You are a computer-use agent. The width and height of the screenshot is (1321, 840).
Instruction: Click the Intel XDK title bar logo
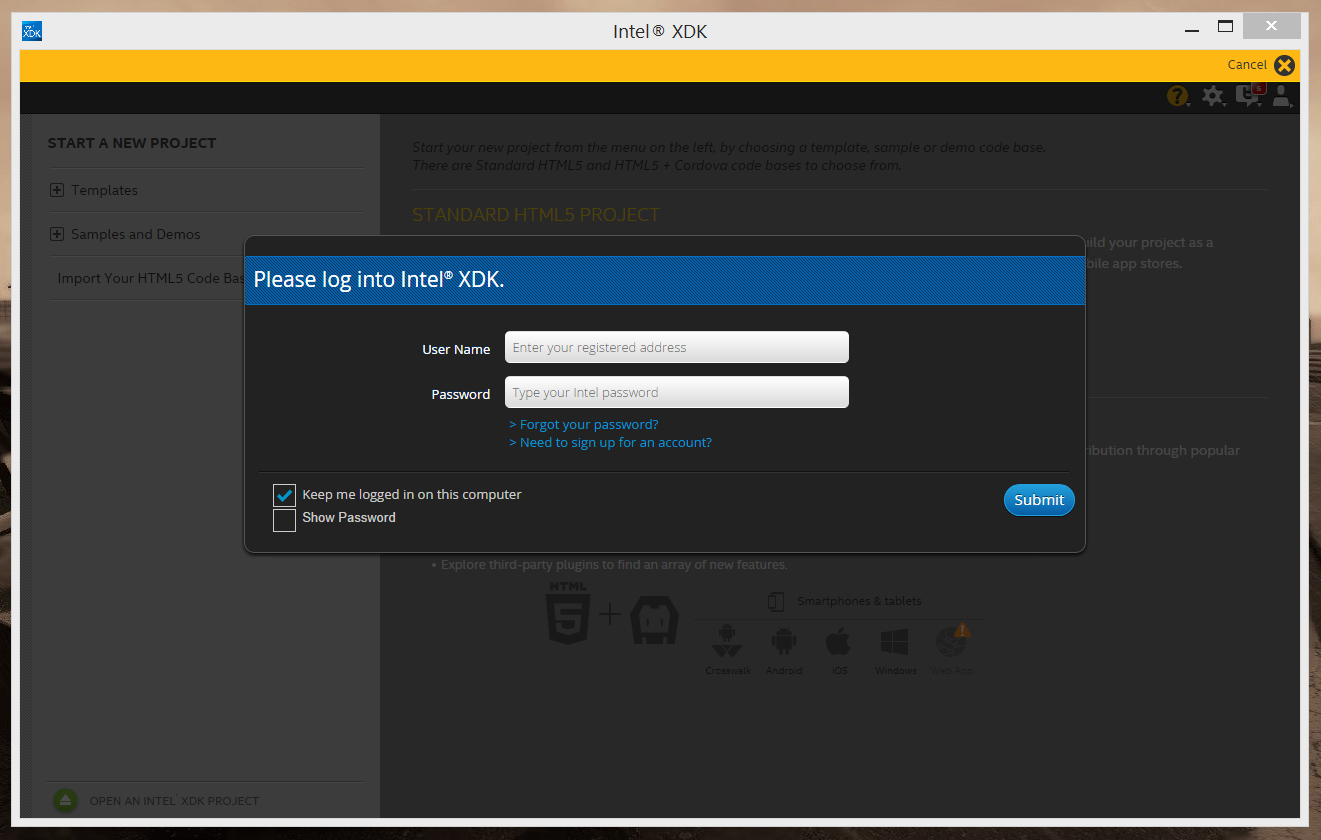(32, 31)
